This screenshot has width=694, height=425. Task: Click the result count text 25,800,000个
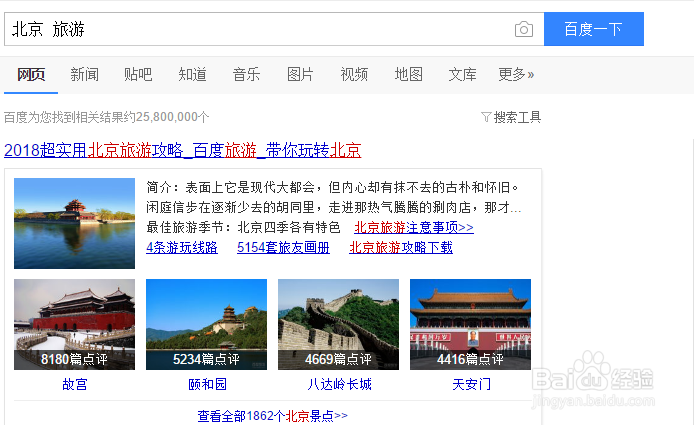coord(173,117)
